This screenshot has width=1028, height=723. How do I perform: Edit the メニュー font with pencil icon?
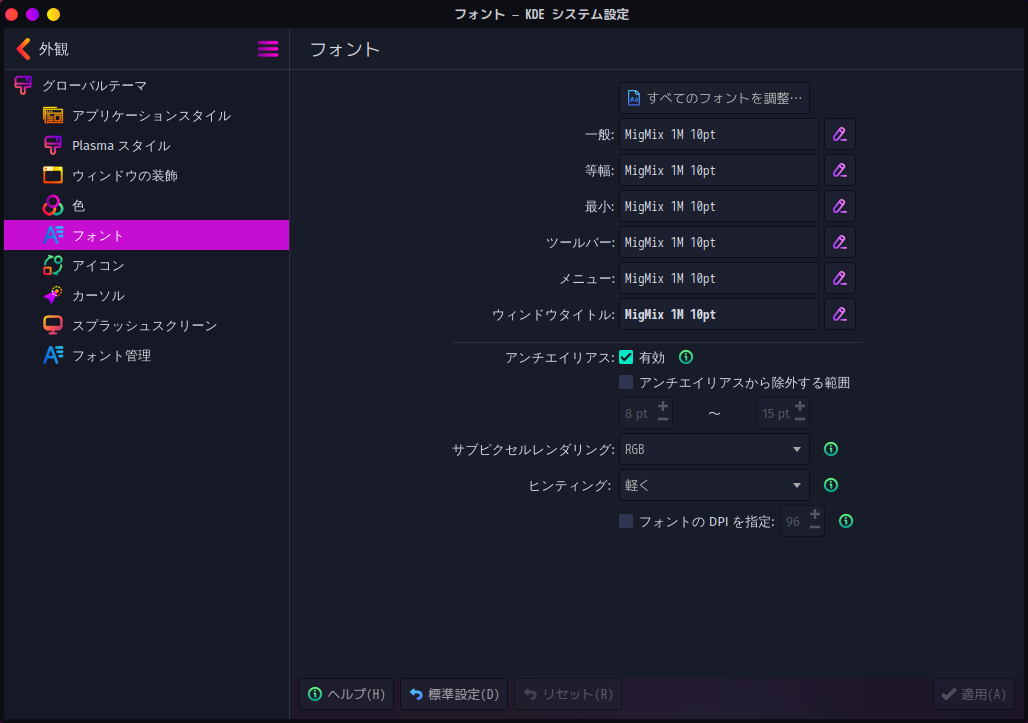tap(839, 279)
